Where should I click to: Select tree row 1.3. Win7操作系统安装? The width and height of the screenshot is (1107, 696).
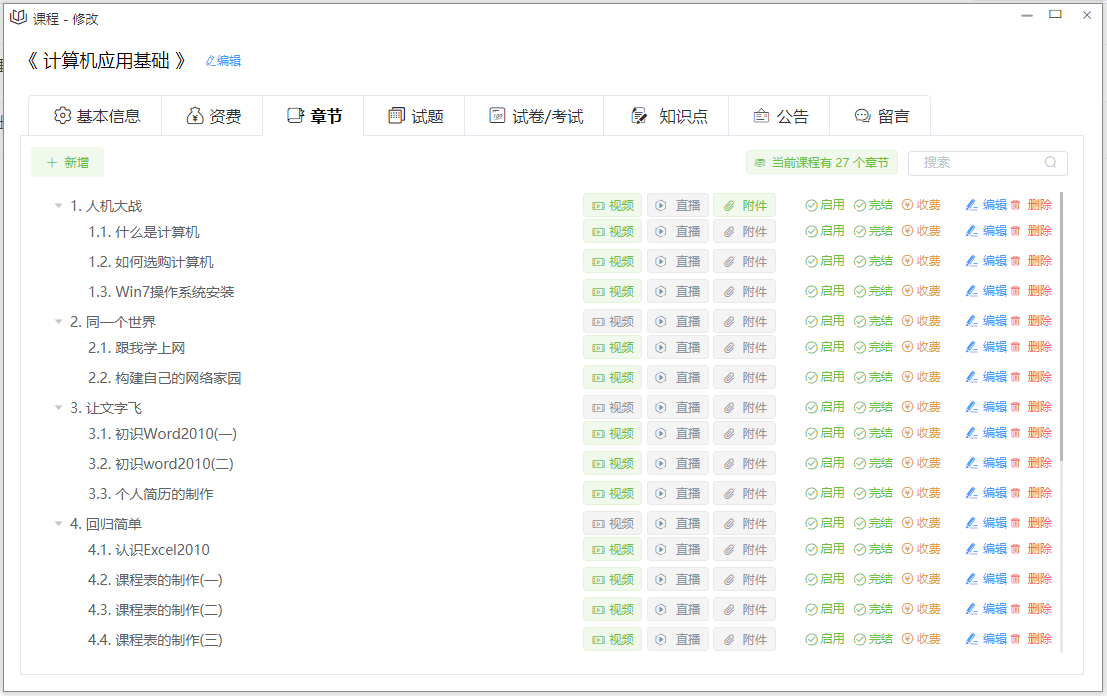coord(161,292)
